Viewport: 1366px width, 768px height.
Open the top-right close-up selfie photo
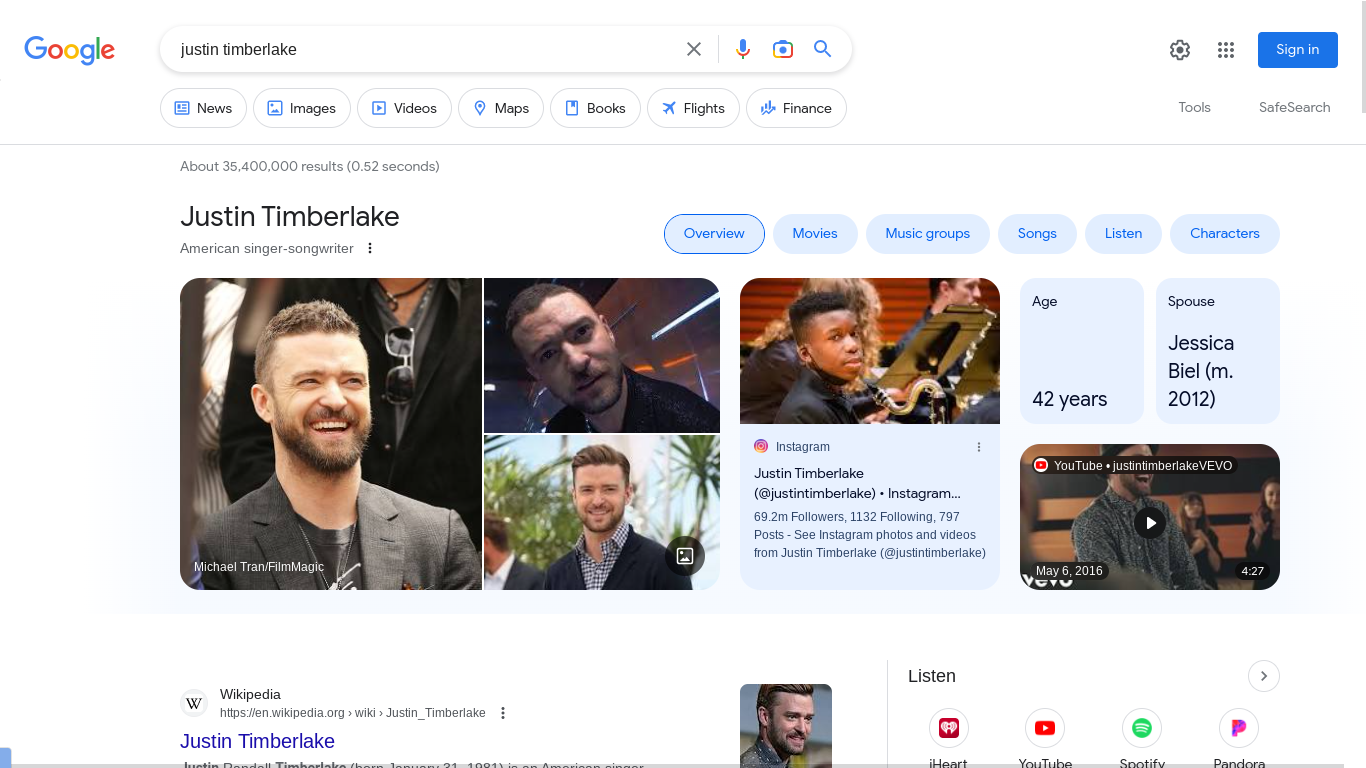point(602,355)
